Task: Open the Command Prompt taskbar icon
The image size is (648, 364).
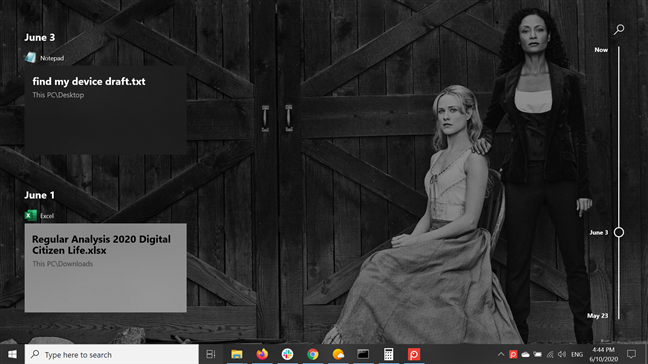Action: point(363,354)
